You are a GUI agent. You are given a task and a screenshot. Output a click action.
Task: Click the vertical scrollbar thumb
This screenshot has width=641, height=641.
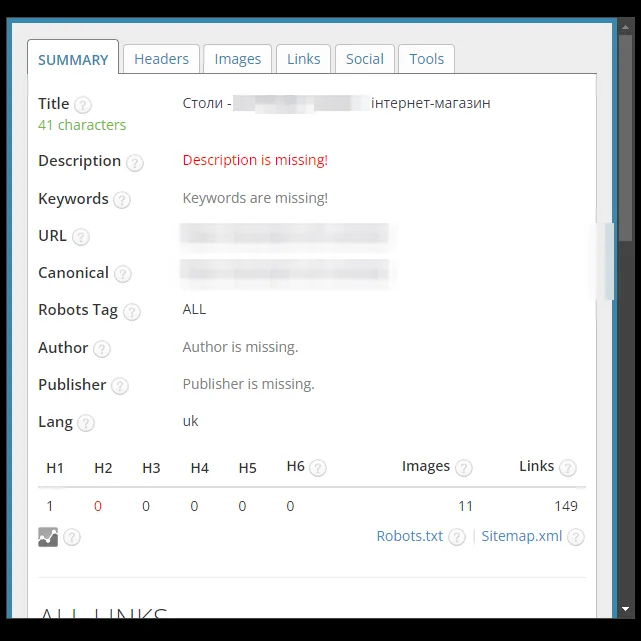pyautogui.click(x=625, y=138)
